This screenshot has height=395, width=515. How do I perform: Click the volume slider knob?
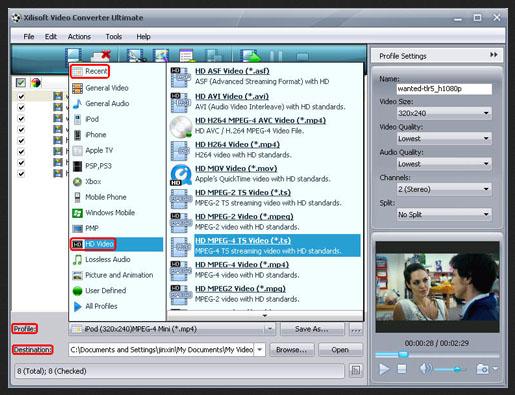point(457,369)
